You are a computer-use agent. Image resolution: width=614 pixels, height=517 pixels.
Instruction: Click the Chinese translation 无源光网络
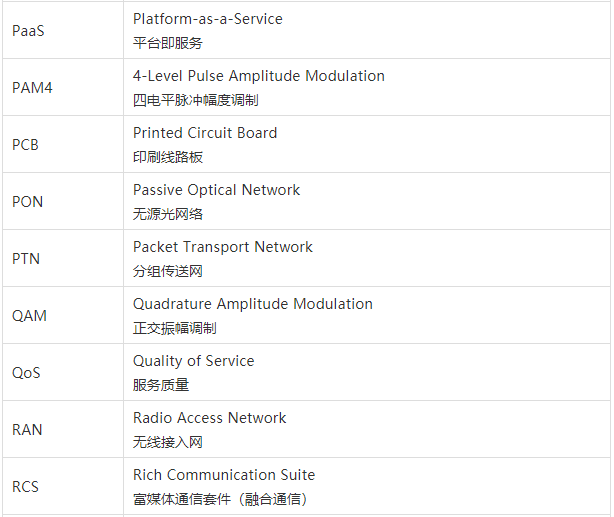[x=168, y=214]
